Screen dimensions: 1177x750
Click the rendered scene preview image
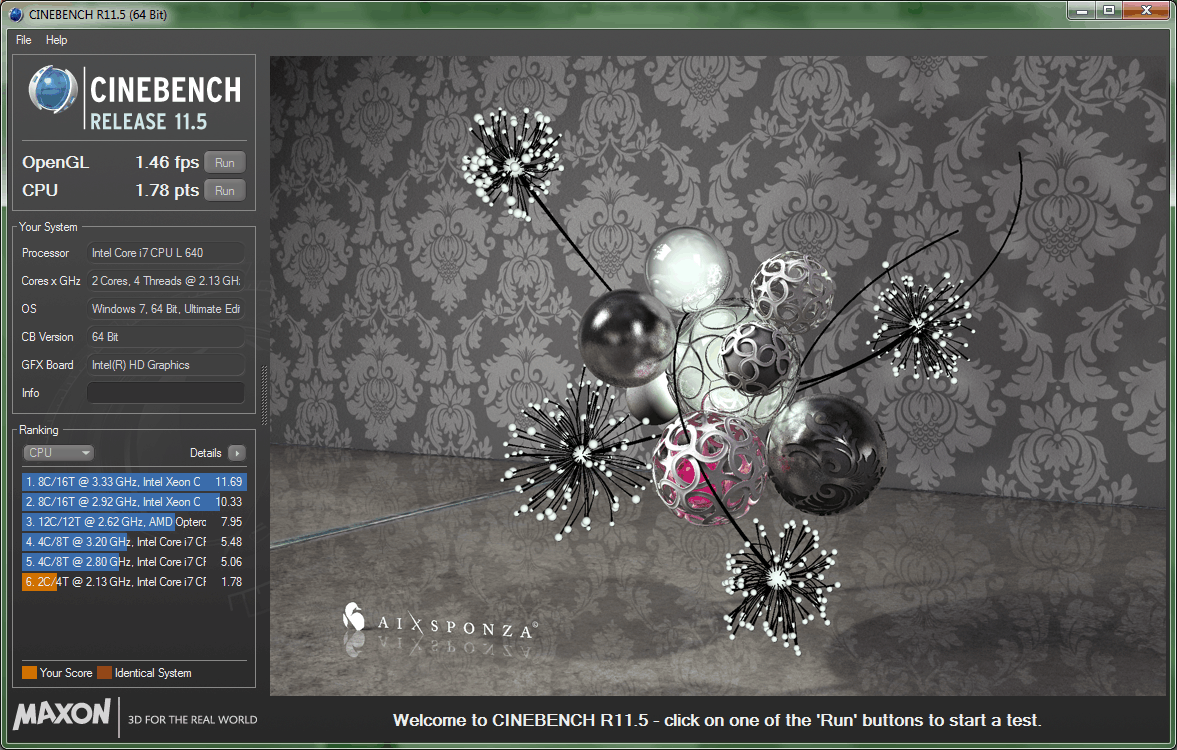718,375
